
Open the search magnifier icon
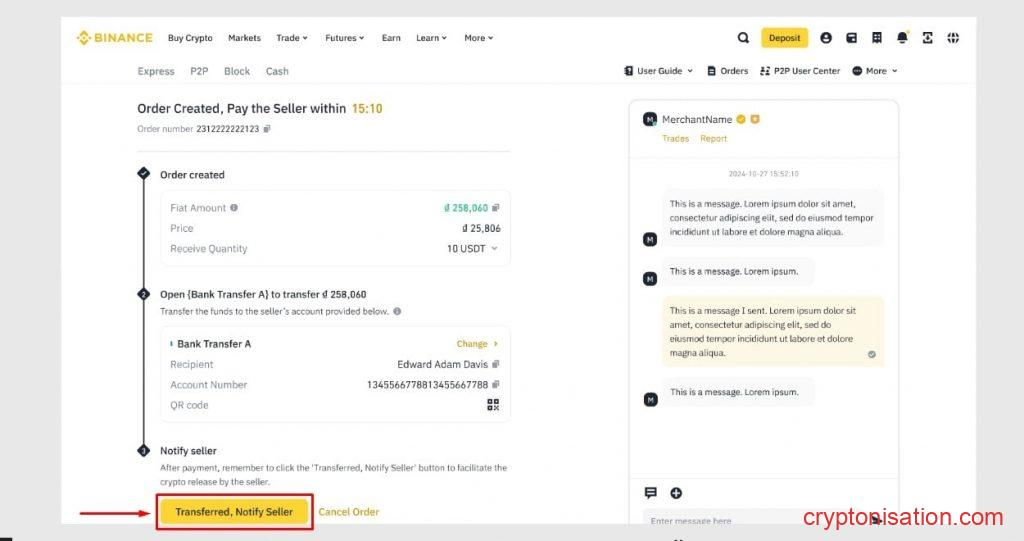(743, 38)
